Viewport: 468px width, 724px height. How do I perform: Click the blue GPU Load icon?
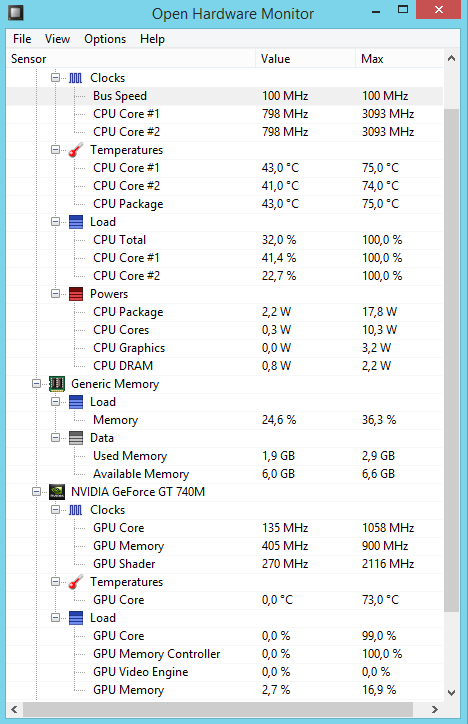tap(76, 618)
